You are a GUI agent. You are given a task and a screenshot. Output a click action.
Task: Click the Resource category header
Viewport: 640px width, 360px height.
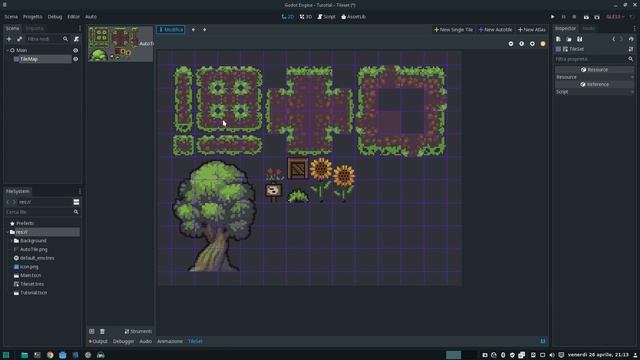(x=594, y=70)
